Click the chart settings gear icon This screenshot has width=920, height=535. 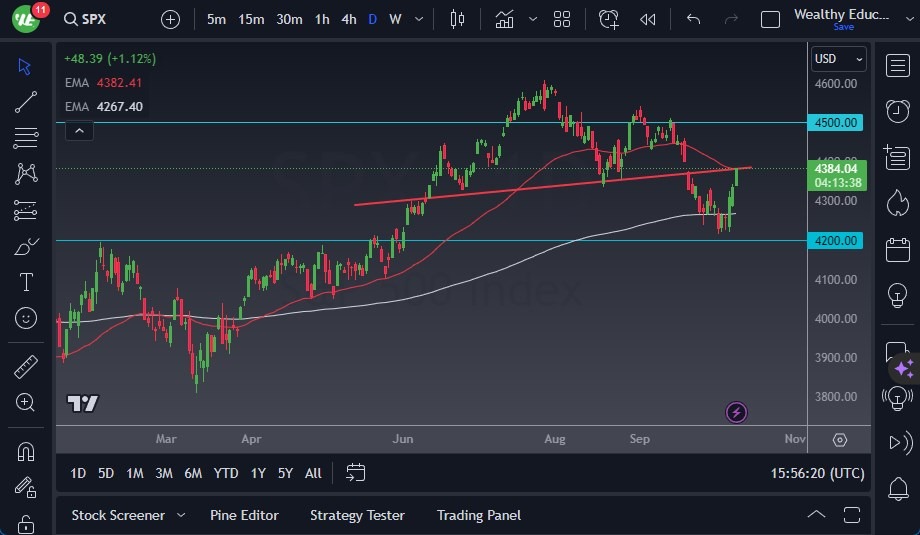point(840,440)
